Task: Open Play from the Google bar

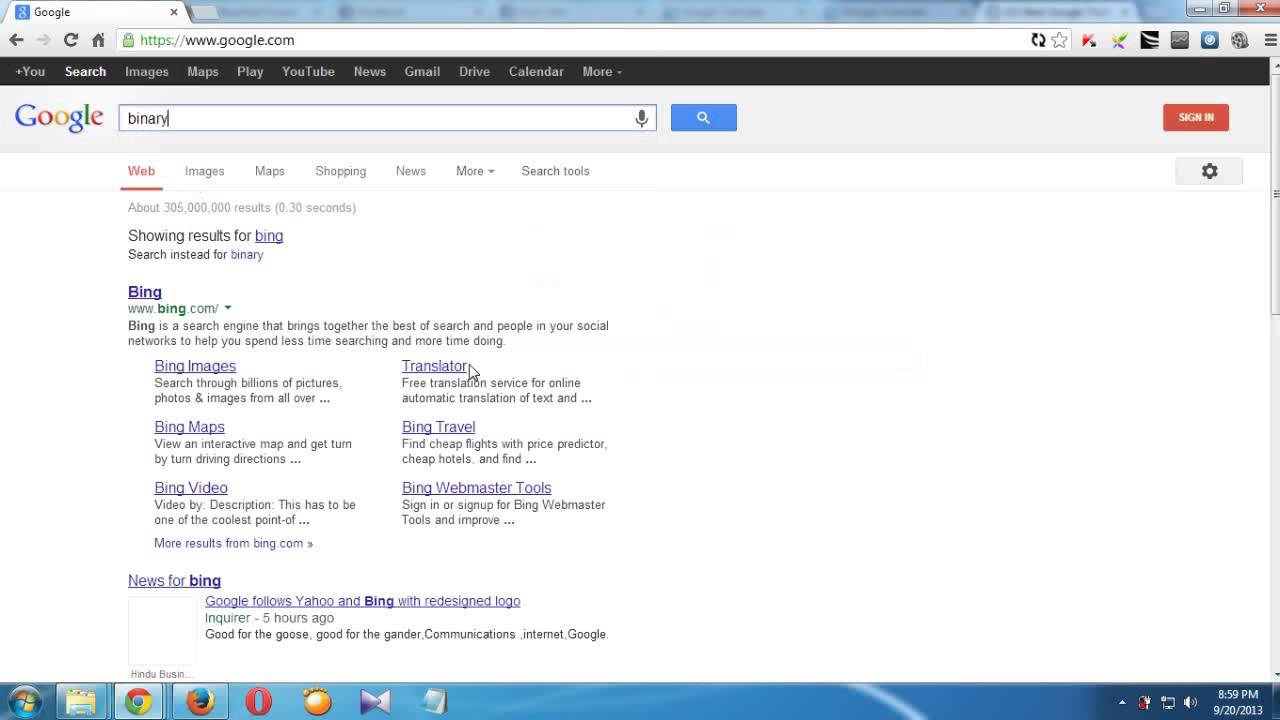Action: click(x=250, y=71)
